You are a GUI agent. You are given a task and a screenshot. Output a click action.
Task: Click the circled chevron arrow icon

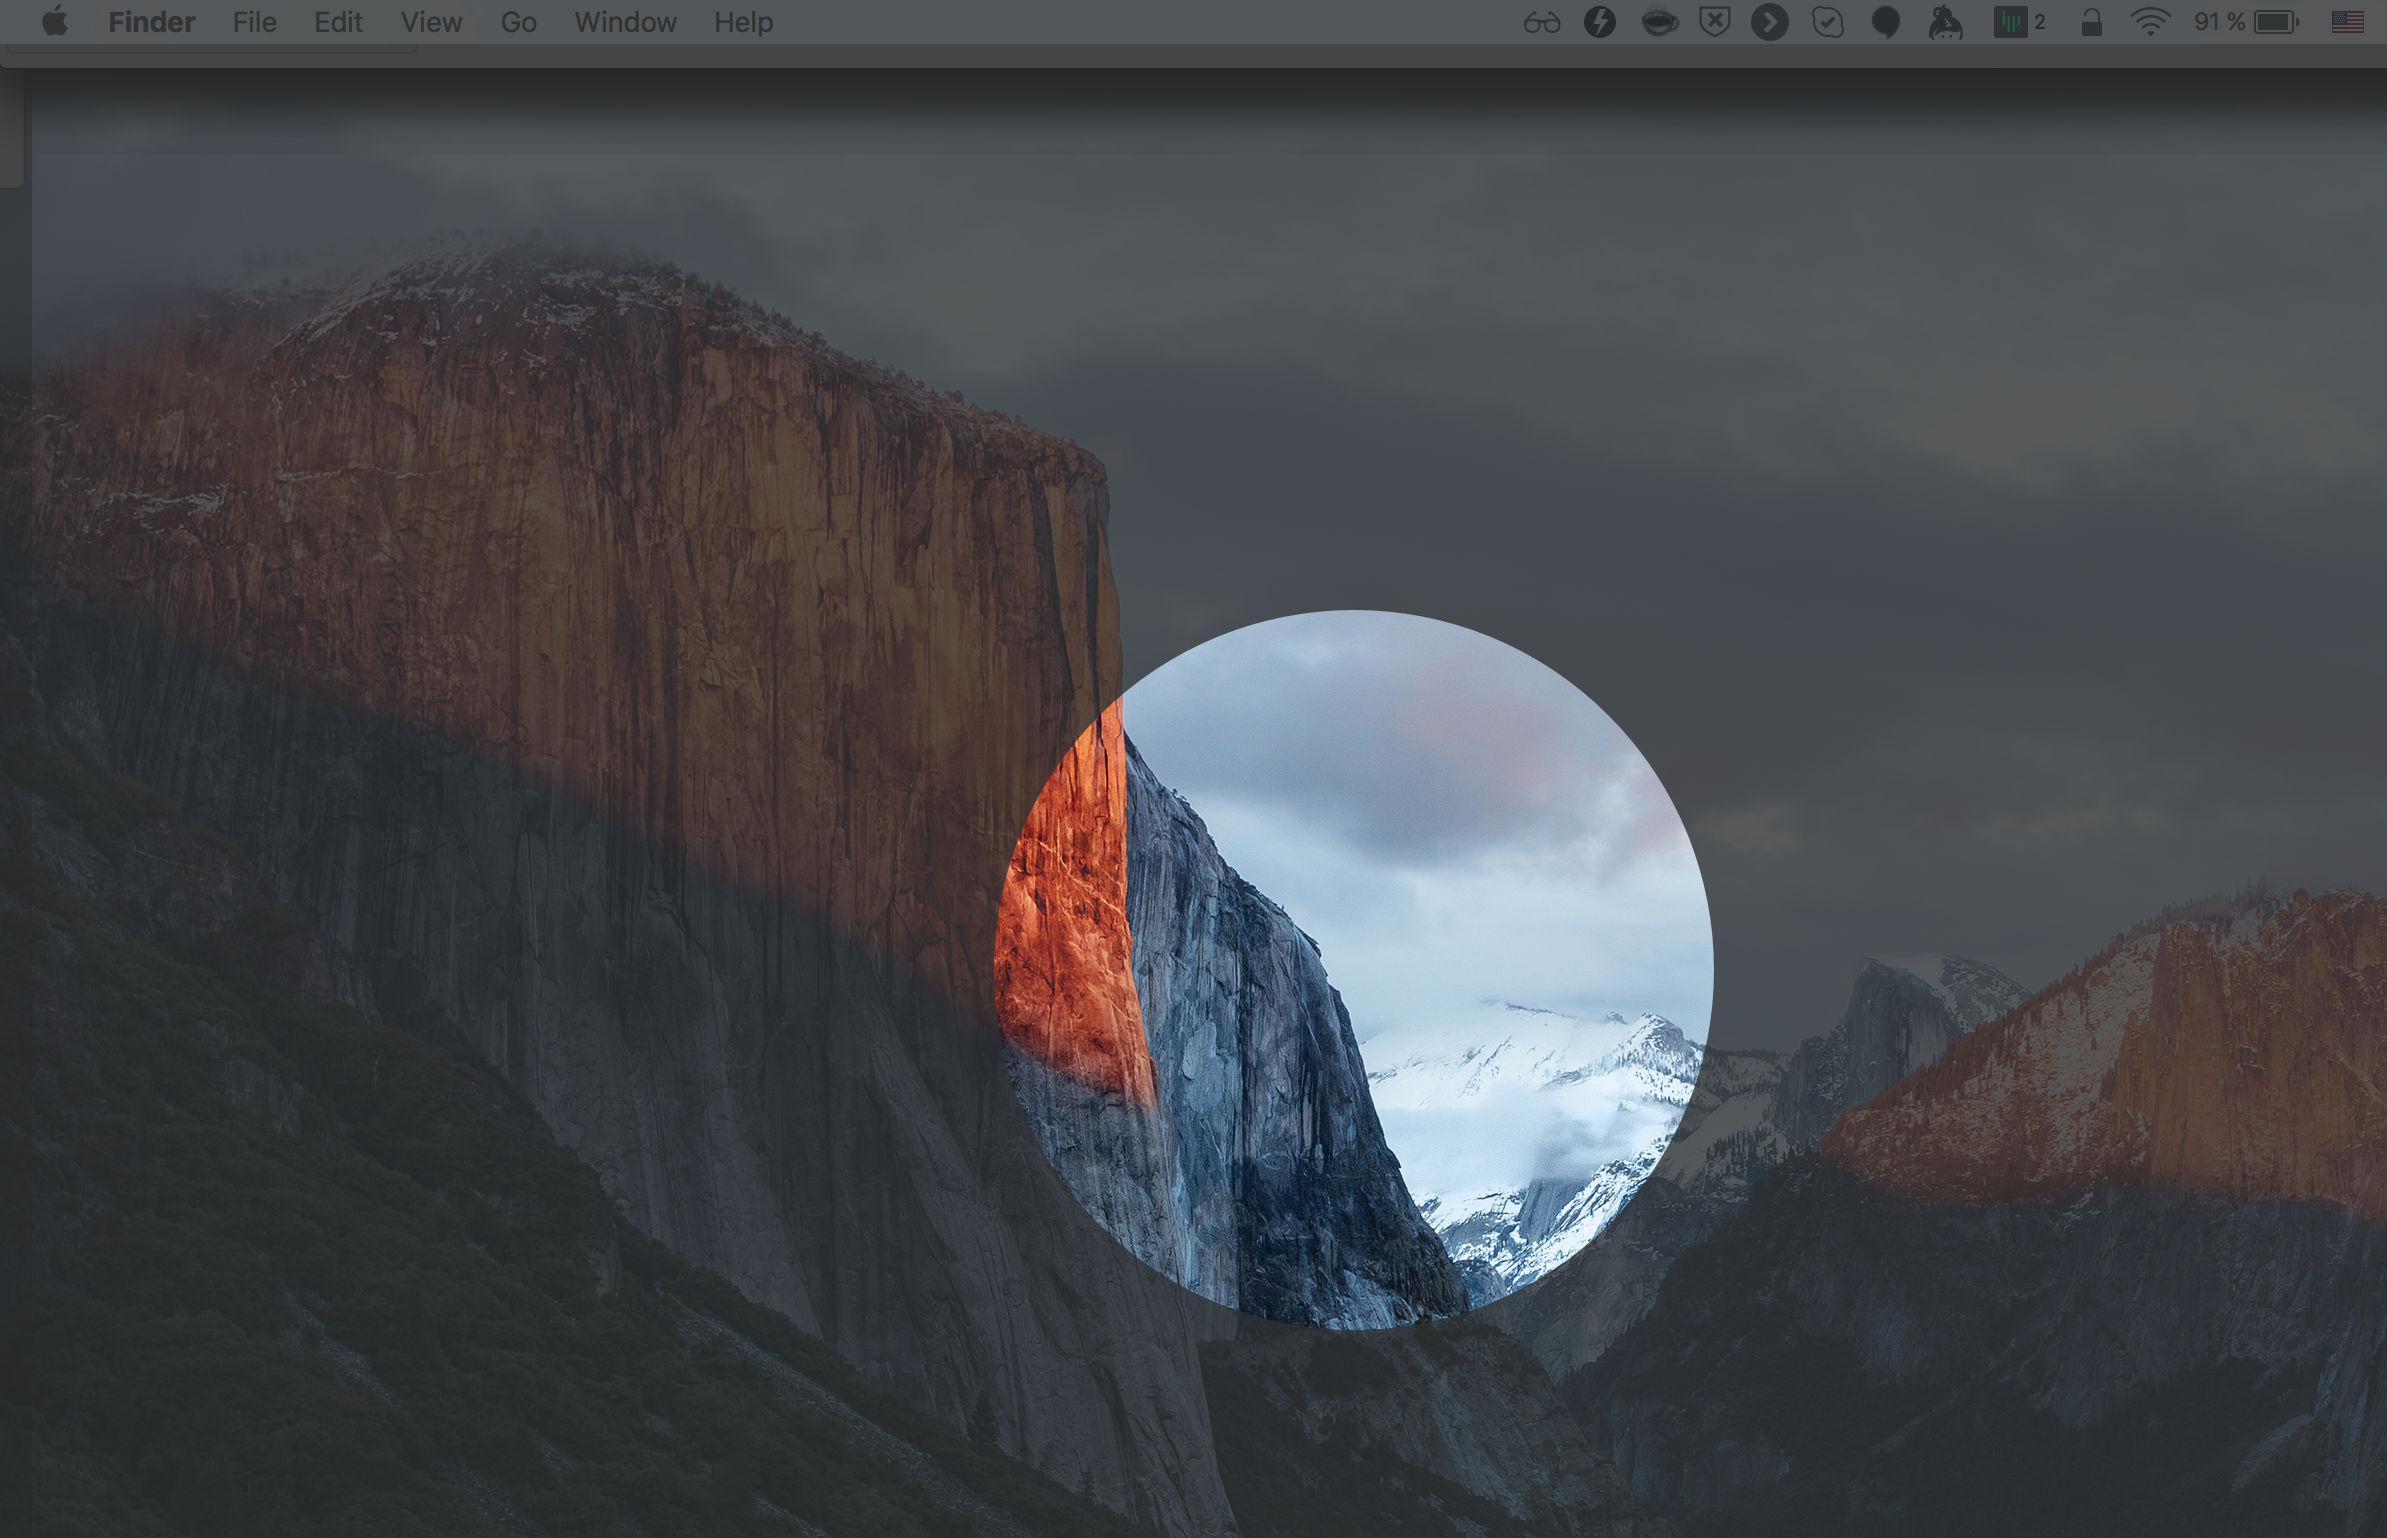[x=1769, y=22]
